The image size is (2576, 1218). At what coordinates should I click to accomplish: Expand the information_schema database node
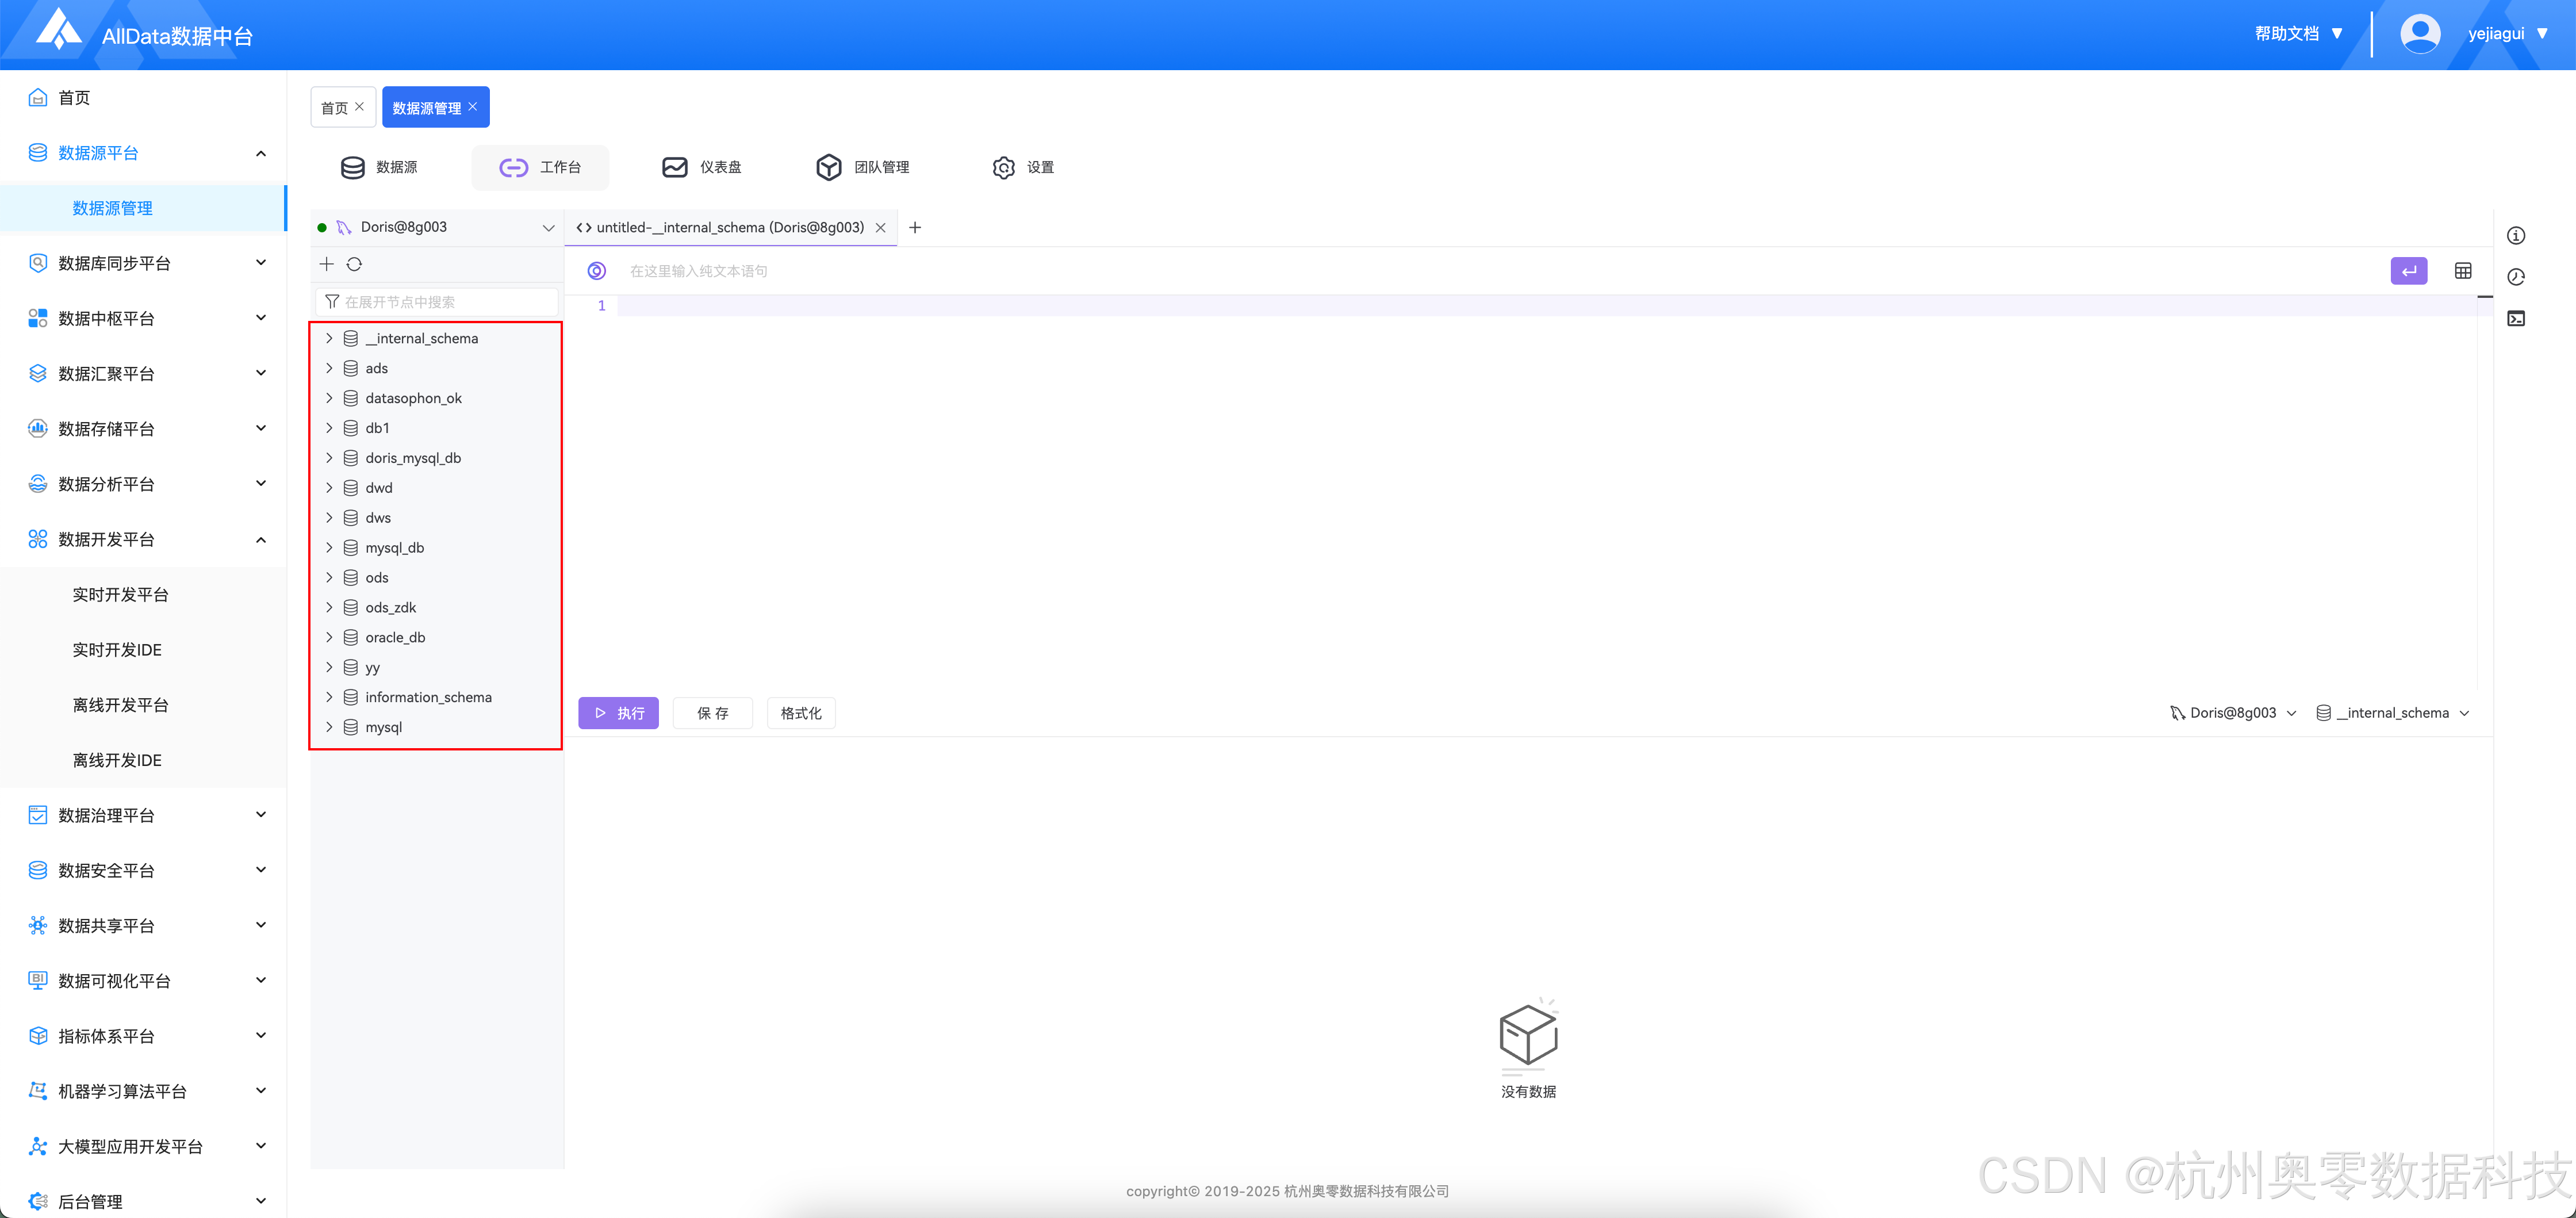[329, 697]
